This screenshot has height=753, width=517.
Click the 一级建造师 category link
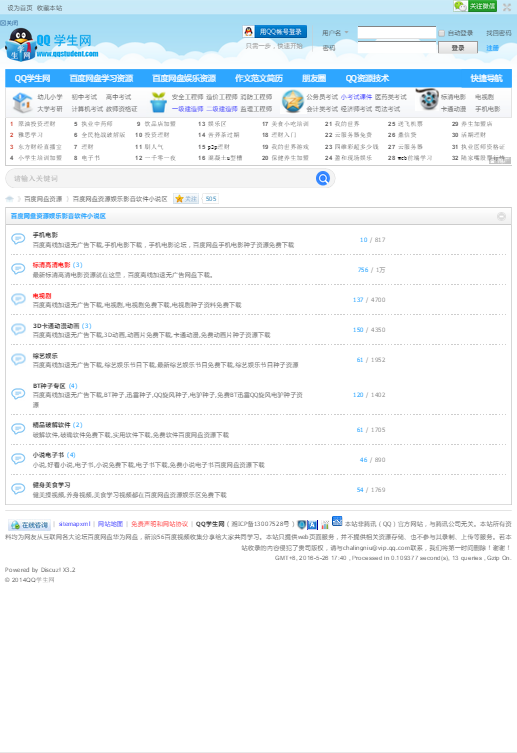(x=187, y=109)
